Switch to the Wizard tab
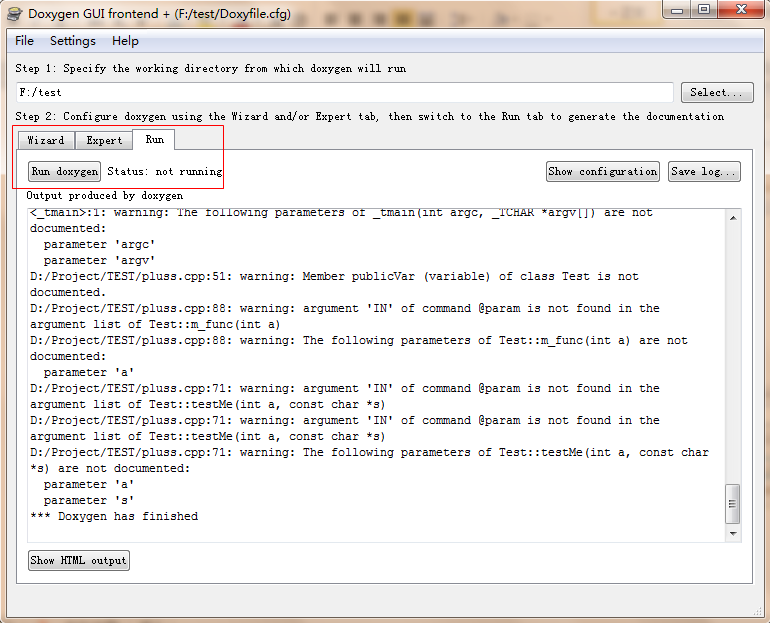The image size is (770, 623). (x=46, y=140)
